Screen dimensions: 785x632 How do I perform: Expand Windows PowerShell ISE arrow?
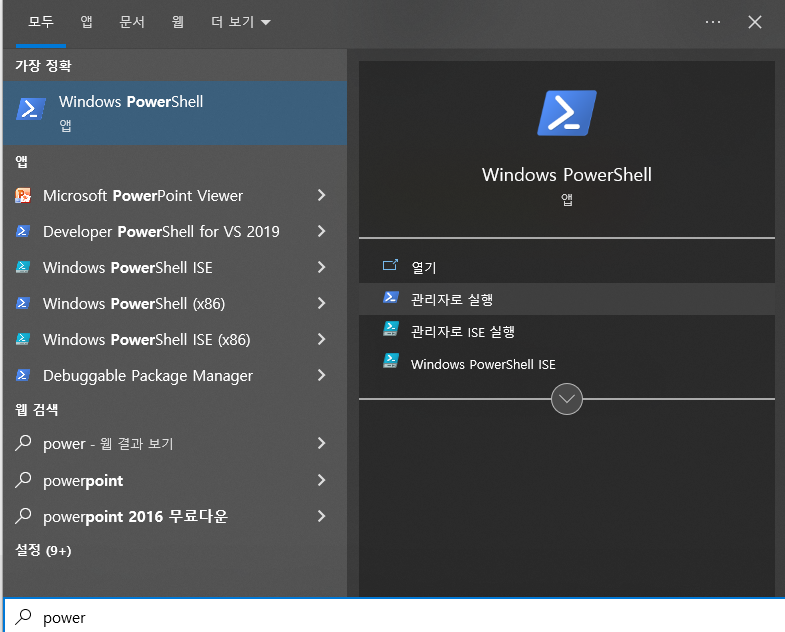click(321, 267)
